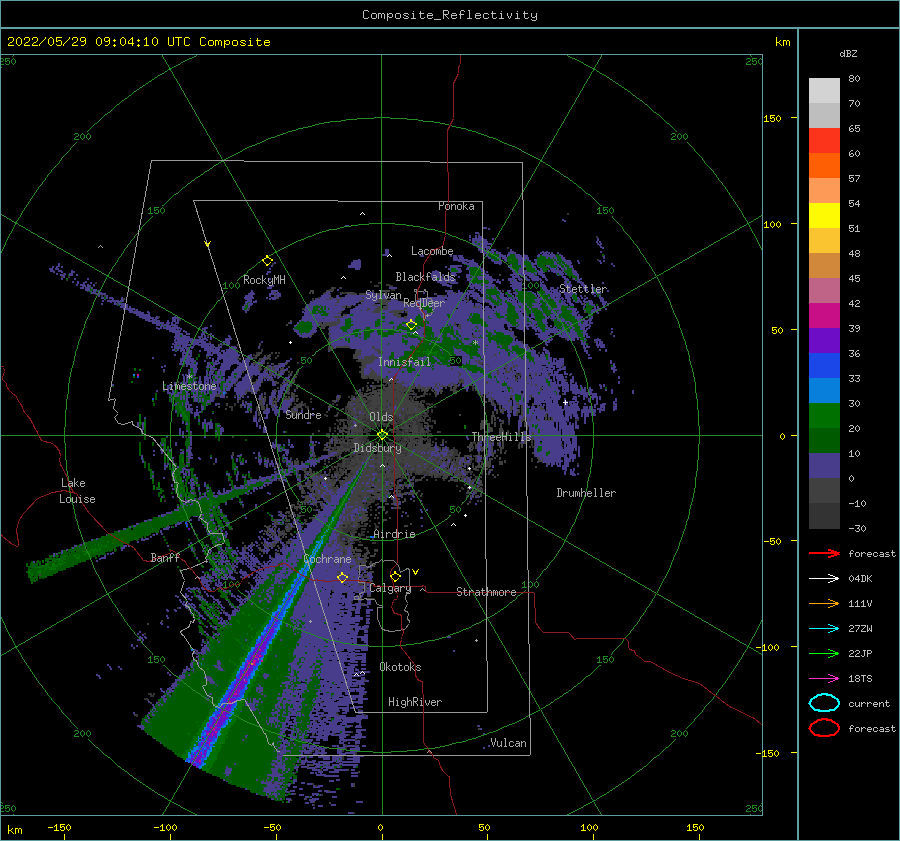Click the RockyMH label
This screenshot has height=841, width=900.
coord(264,280)
